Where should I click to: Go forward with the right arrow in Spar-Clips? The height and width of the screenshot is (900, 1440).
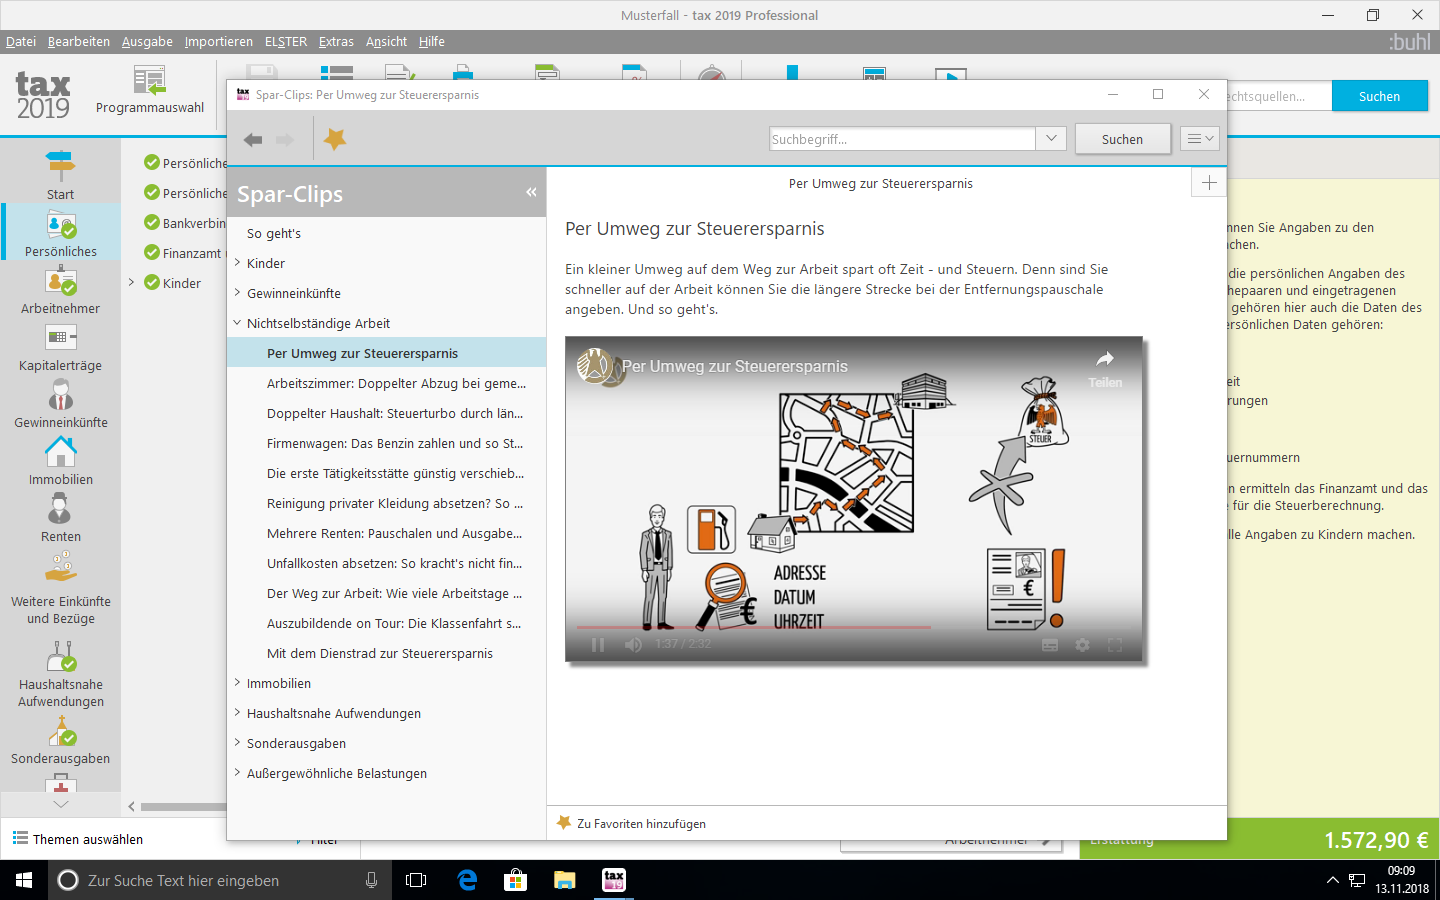point(285,140)
